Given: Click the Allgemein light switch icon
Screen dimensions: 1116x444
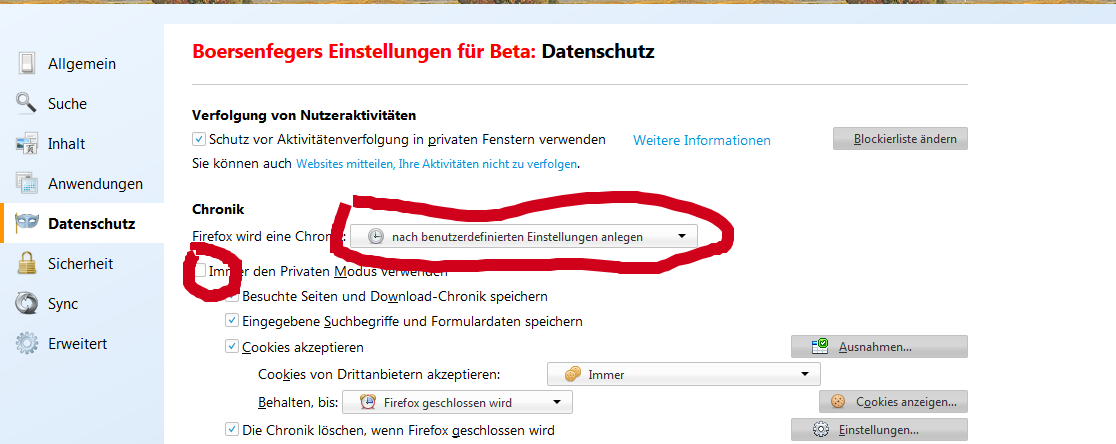Looking at the screenshot, I should [27, 63].
